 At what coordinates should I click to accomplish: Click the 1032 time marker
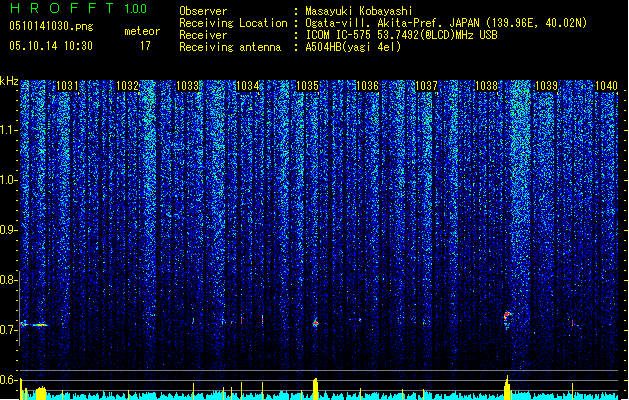[x=127, y=86]
